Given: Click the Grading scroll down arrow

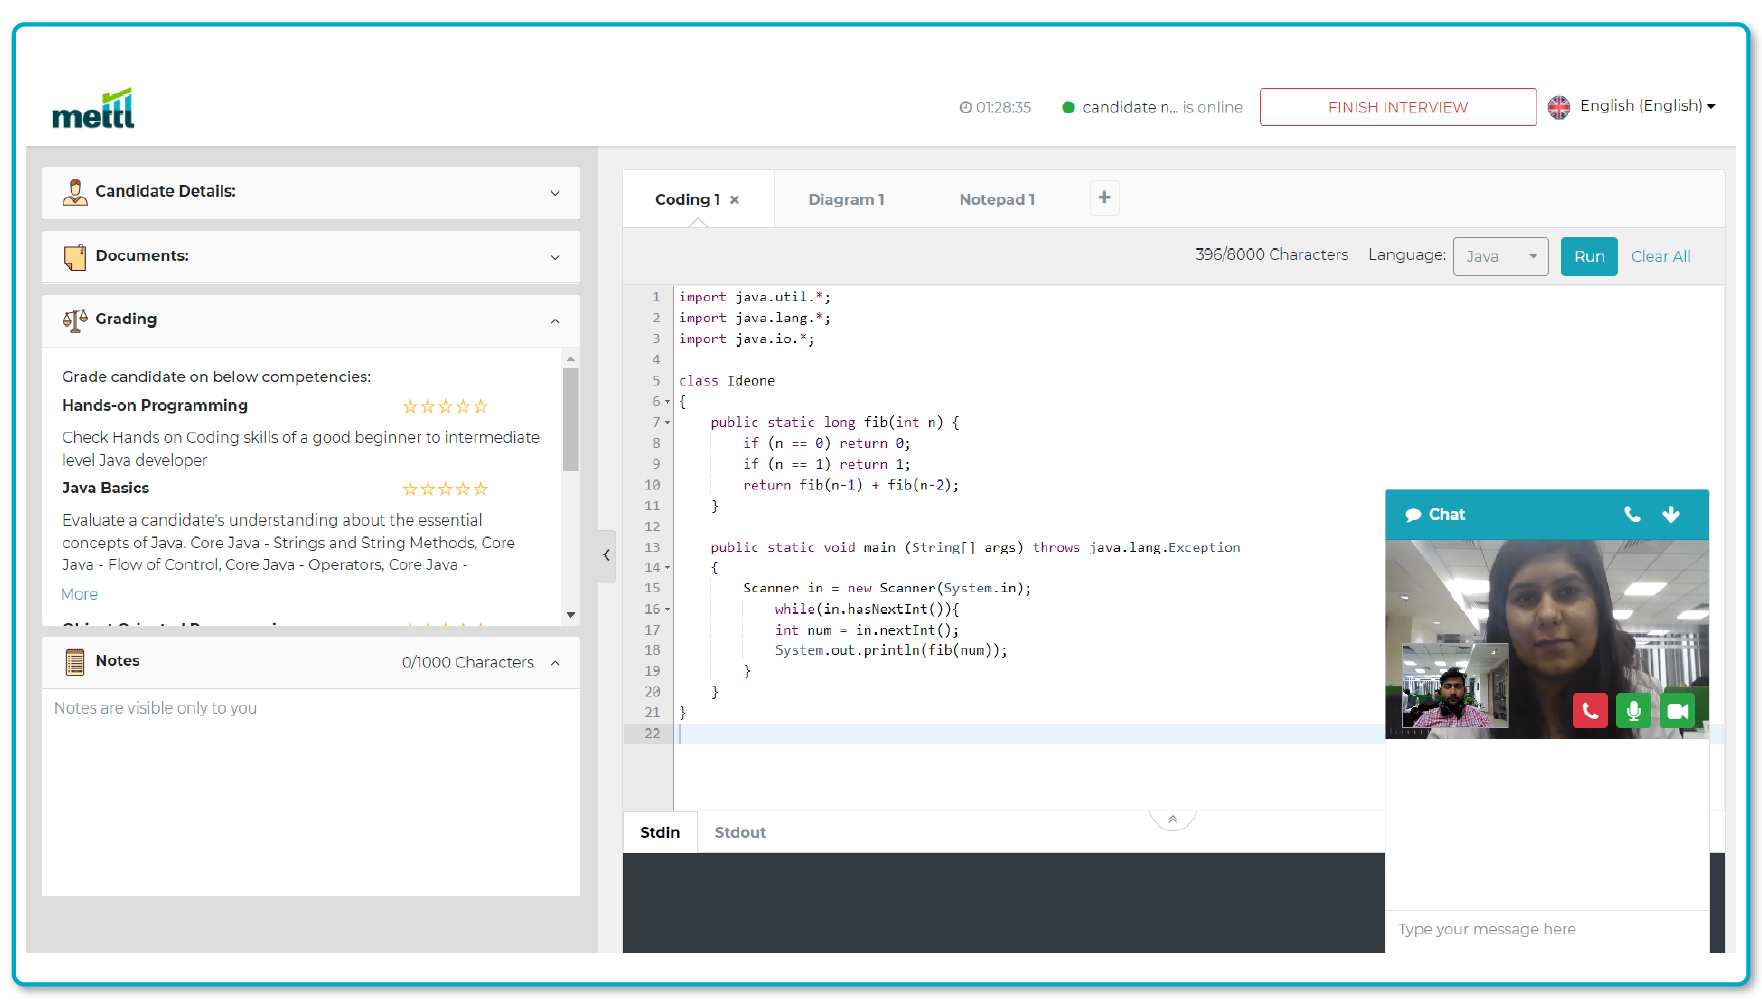Looking at the screenshot, I should (x=571, y=615).
